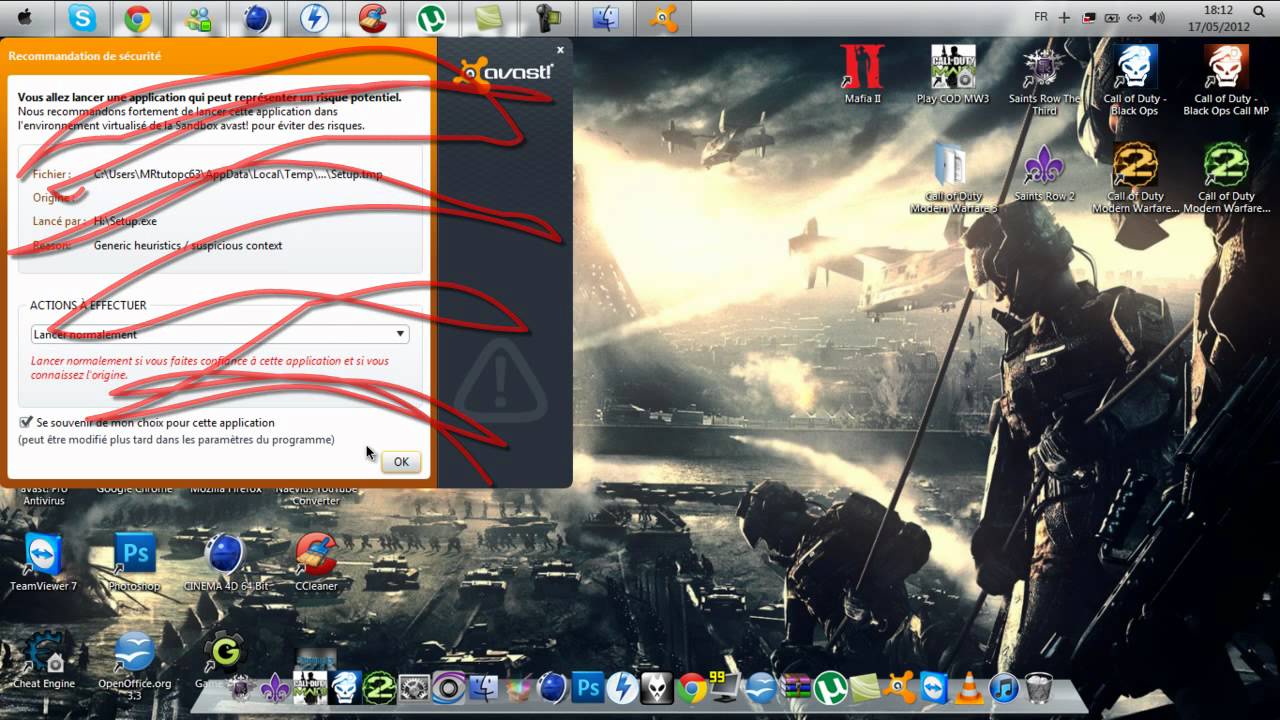Uncheck 'Se souvenir de mon choix pour cette application'
This screenshot has height=720, width=1280.
[26, 422]
